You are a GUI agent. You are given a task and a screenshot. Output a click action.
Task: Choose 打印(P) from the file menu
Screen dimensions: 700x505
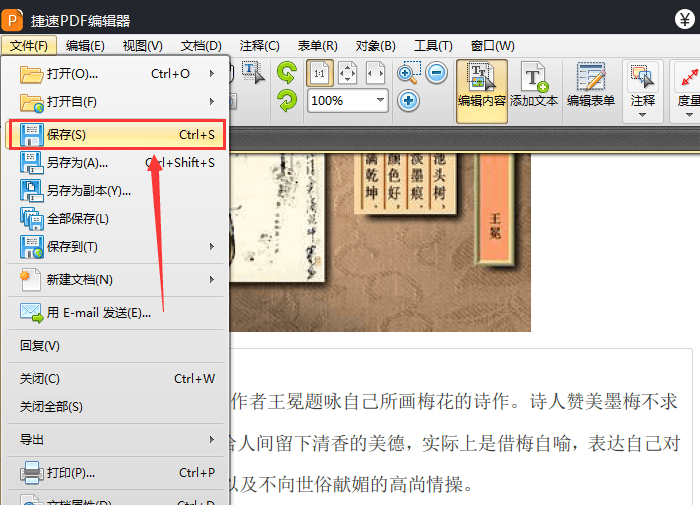pos(117,473)
